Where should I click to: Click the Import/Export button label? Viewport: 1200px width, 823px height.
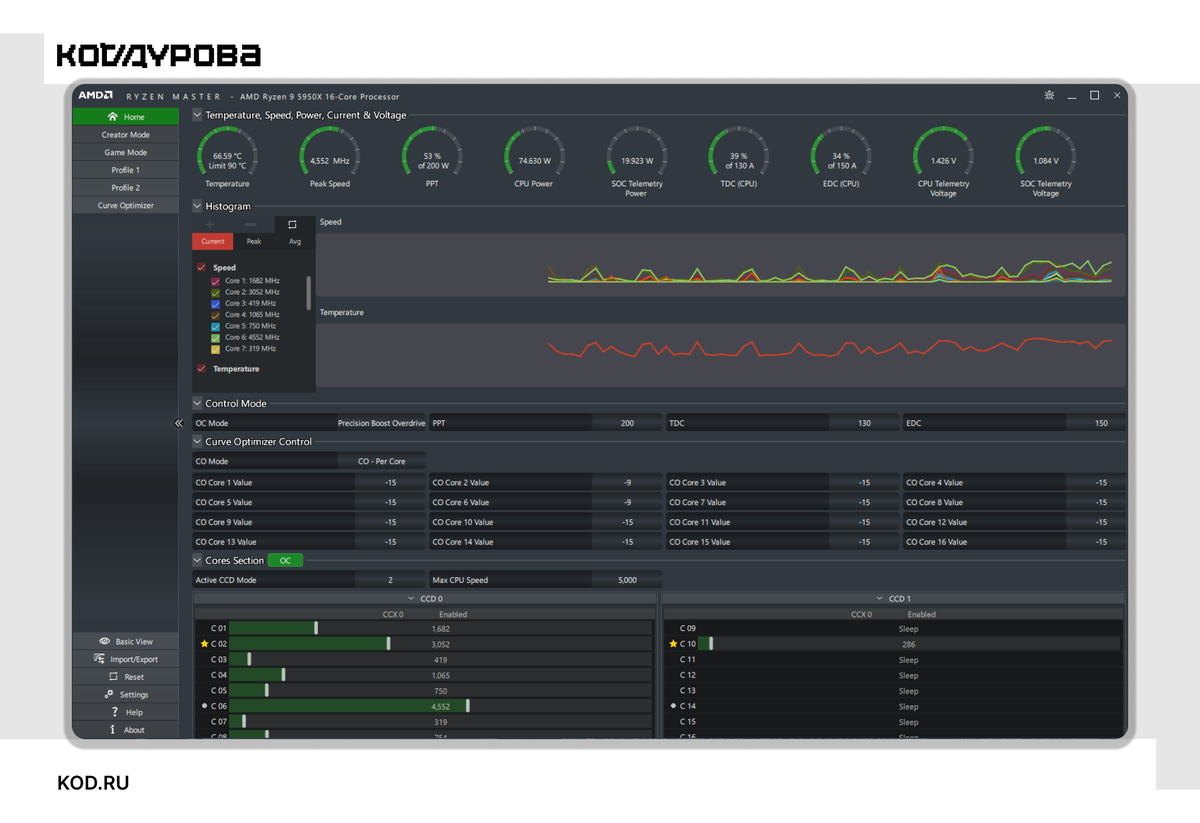pos(134,660)
